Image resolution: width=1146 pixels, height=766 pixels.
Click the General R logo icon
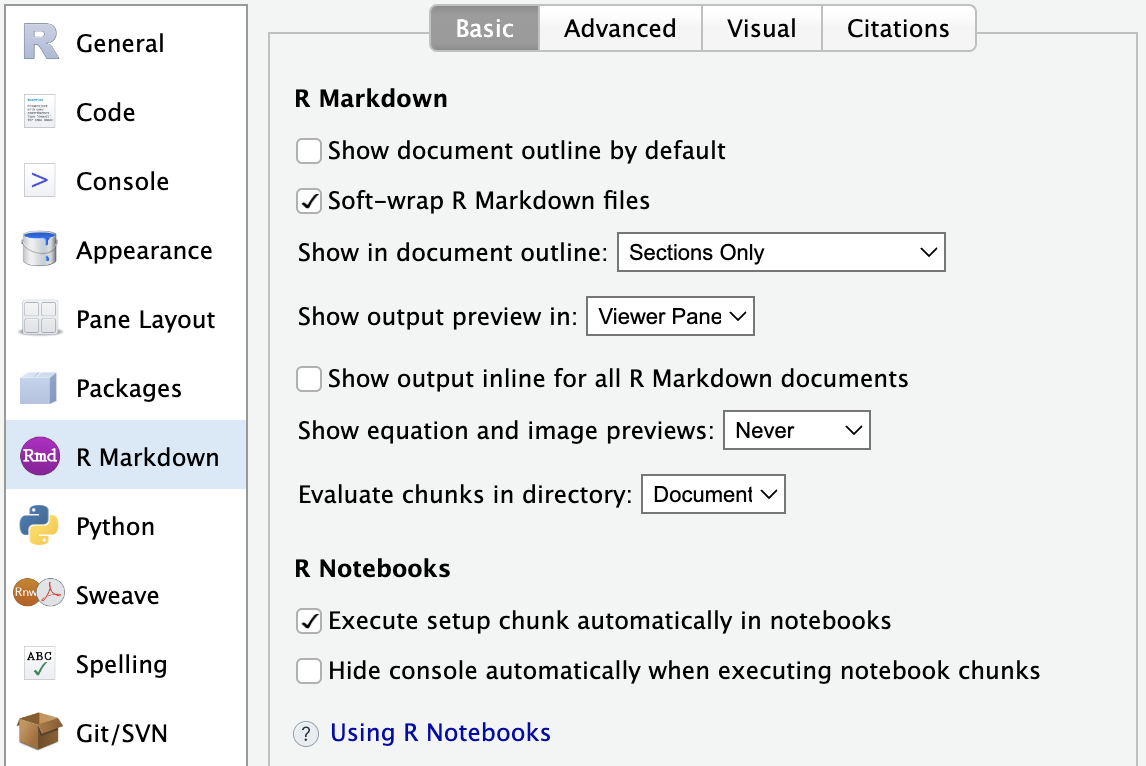pyautogui.click(x=40, y=42)
